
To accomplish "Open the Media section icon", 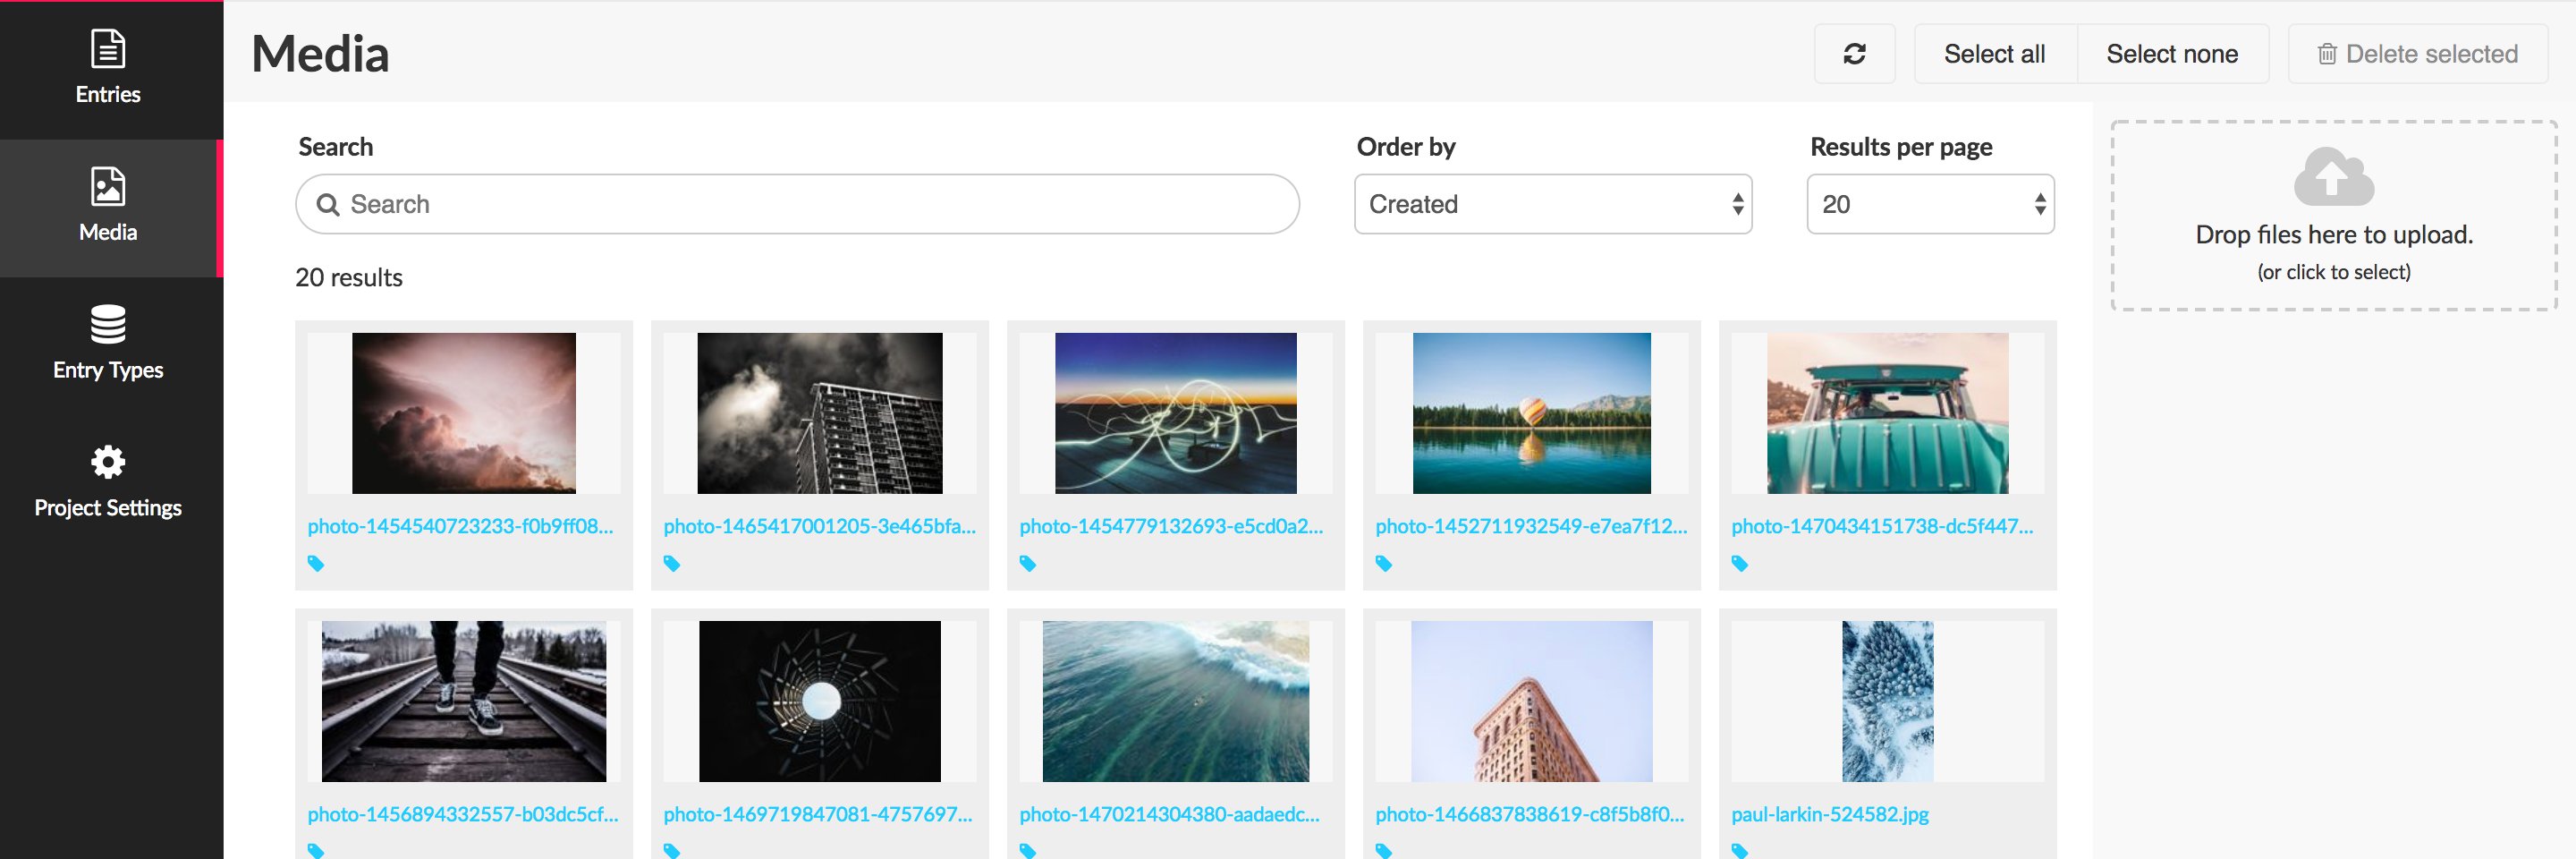I will point(108,186).
